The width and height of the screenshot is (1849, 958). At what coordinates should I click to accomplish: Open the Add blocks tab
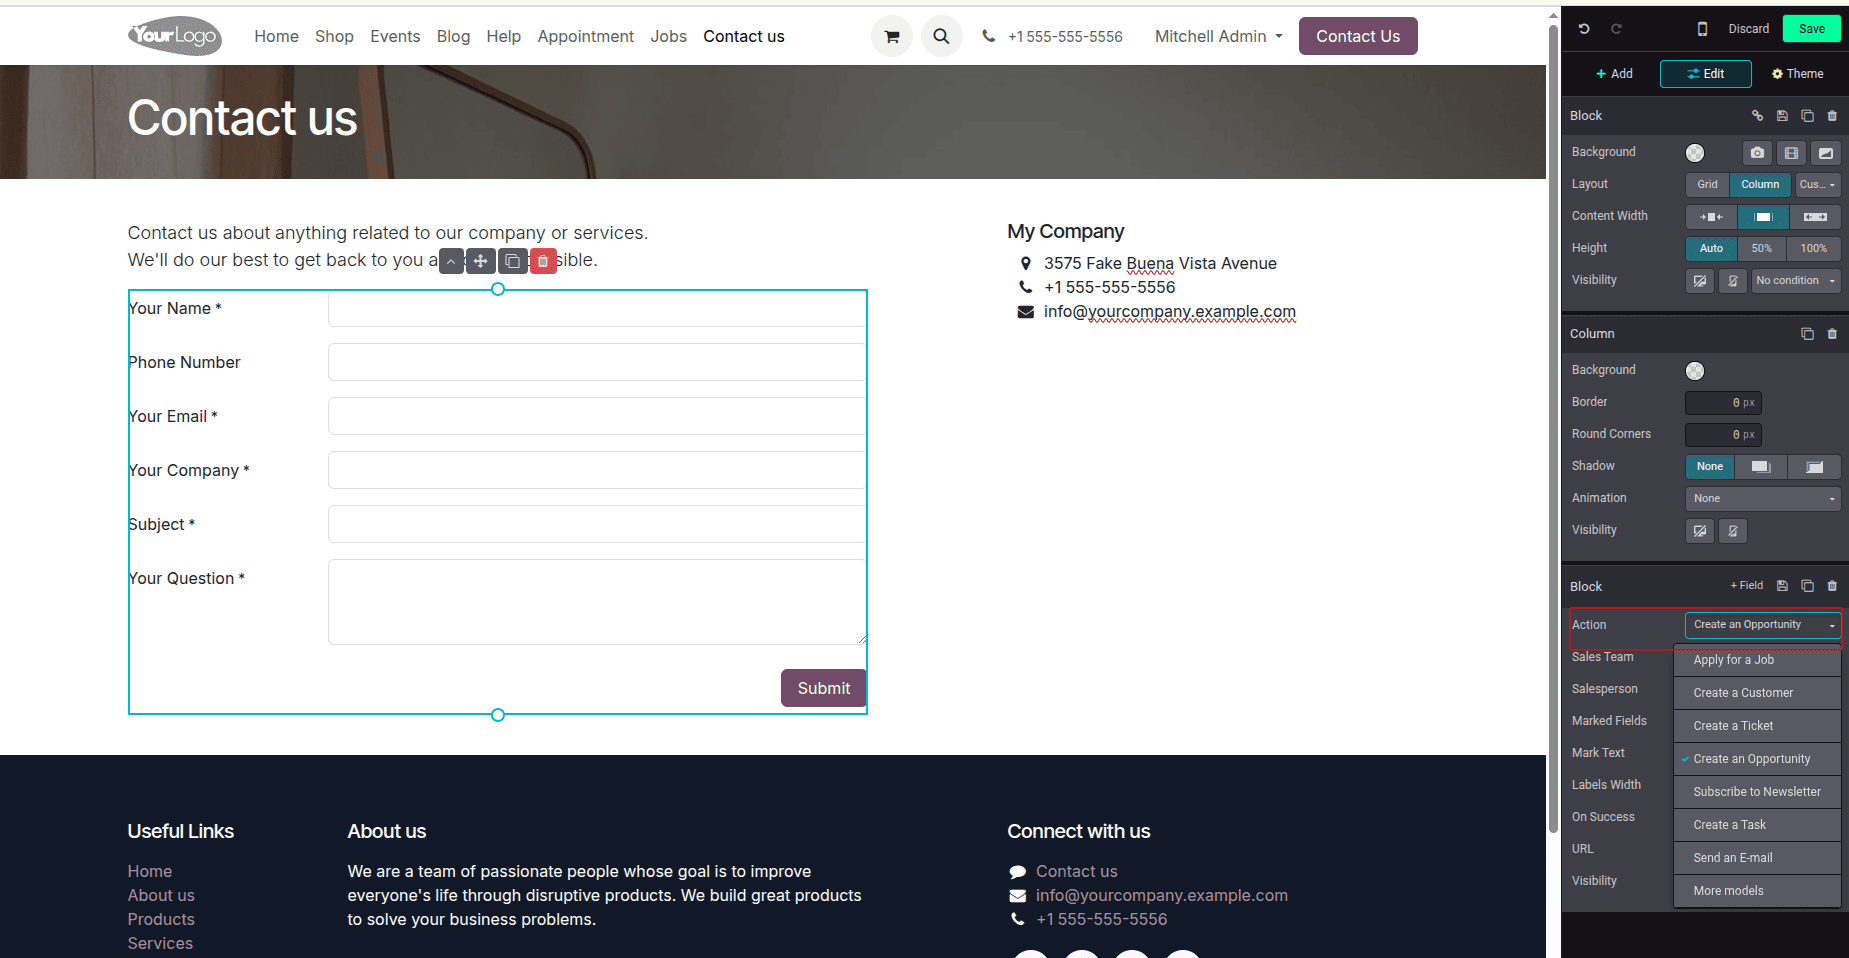pos(1614,74)
